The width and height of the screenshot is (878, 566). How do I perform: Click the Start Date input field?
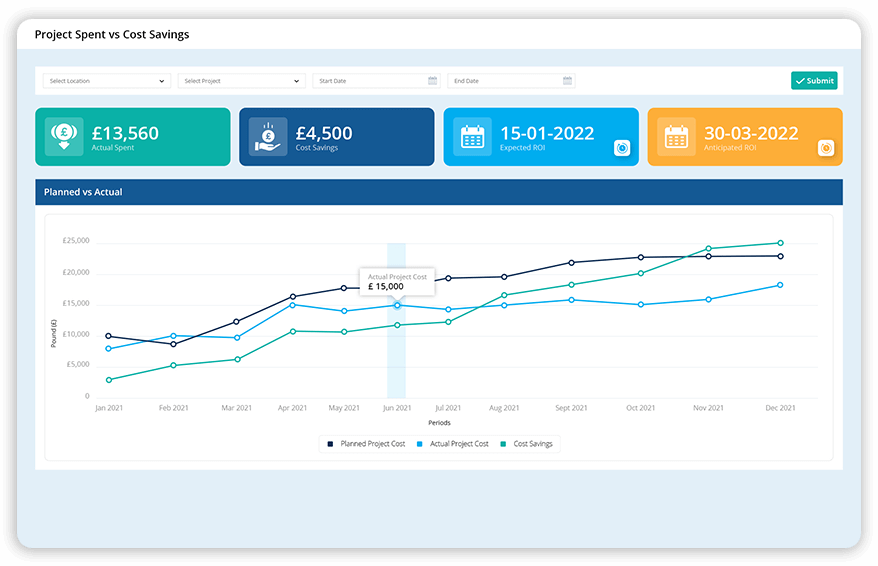[377, 81]
